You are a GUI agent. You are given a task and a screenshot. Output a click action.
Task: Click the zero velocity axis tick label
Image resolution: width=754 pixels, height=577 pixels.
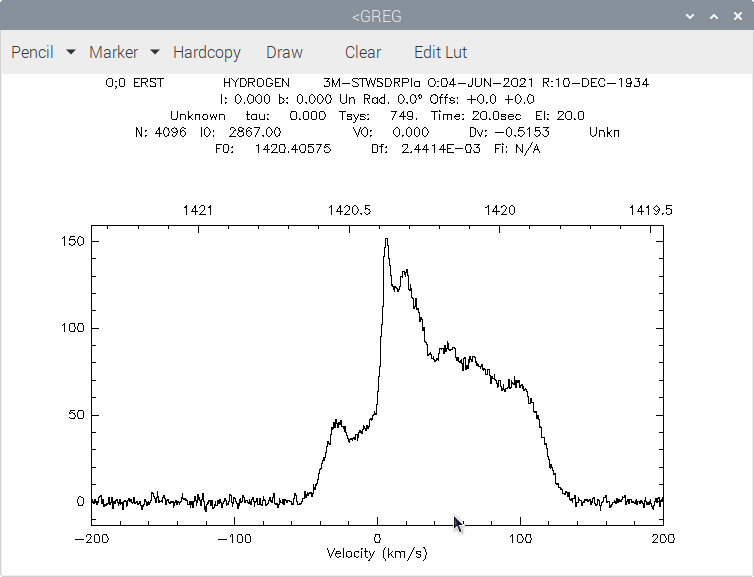pyautogui.click(x=377, y=539)
